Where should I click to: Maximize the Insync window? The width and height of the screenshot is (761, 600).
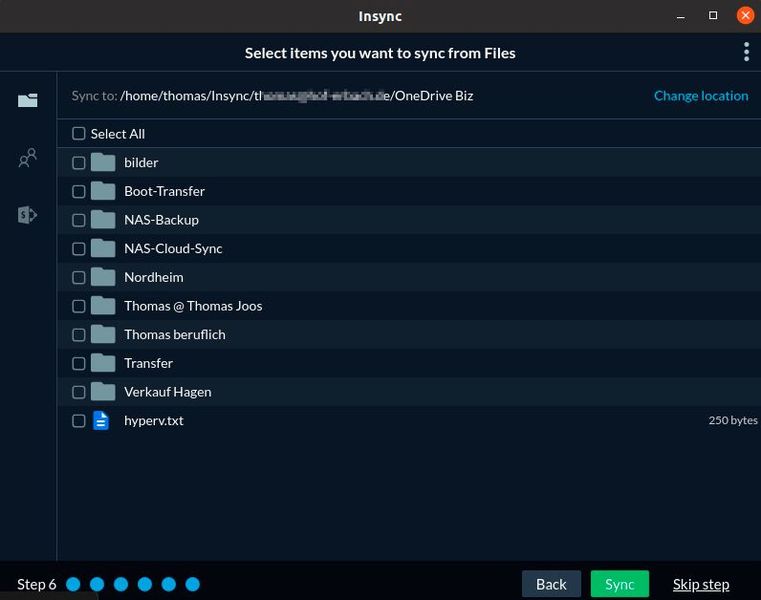click(x=713, y=16)
